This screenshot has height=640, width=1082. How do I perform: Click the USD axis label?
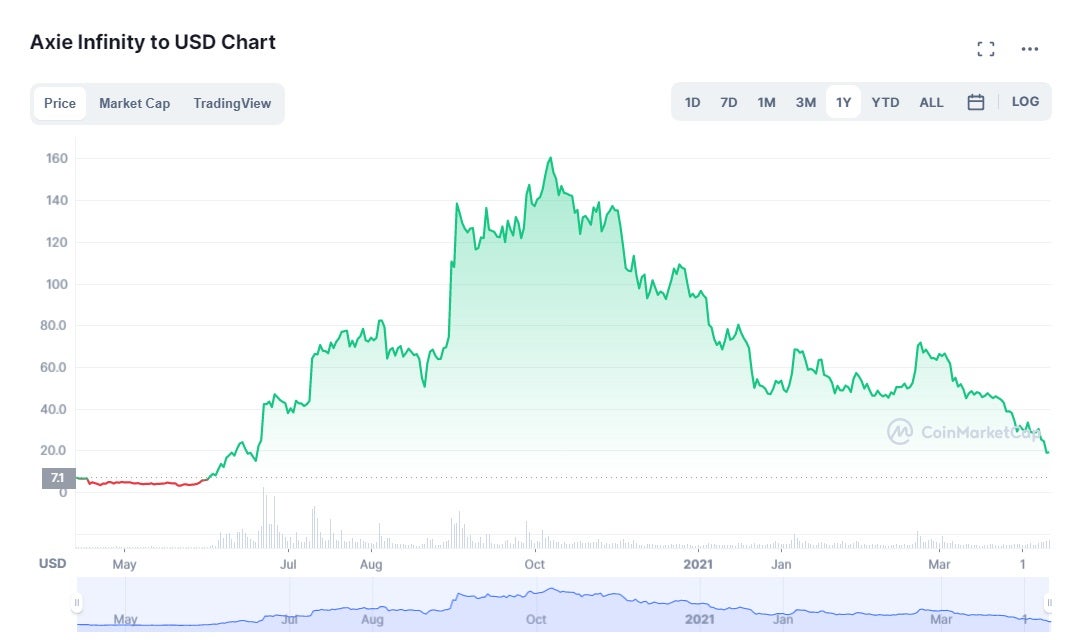[52, 563]
